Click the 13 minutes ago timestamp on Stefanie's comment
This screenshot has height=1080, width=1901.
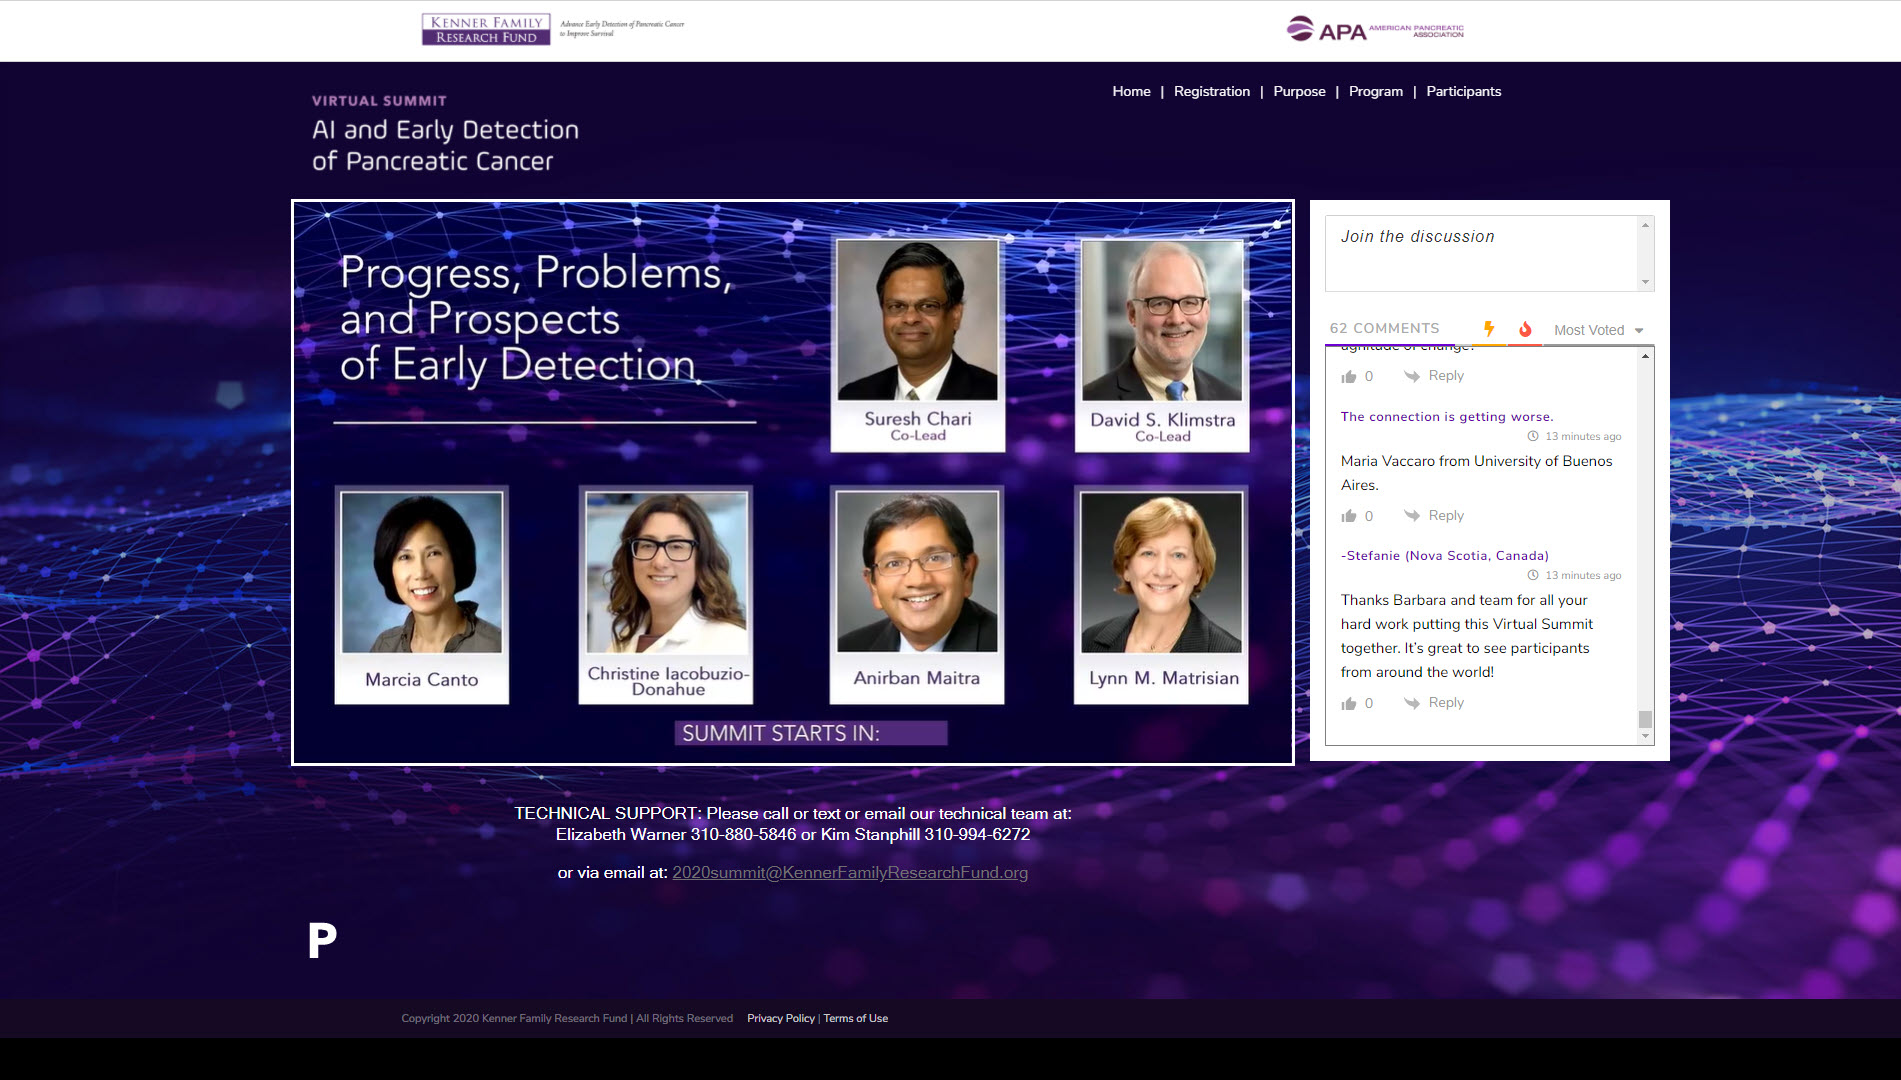1583,575
